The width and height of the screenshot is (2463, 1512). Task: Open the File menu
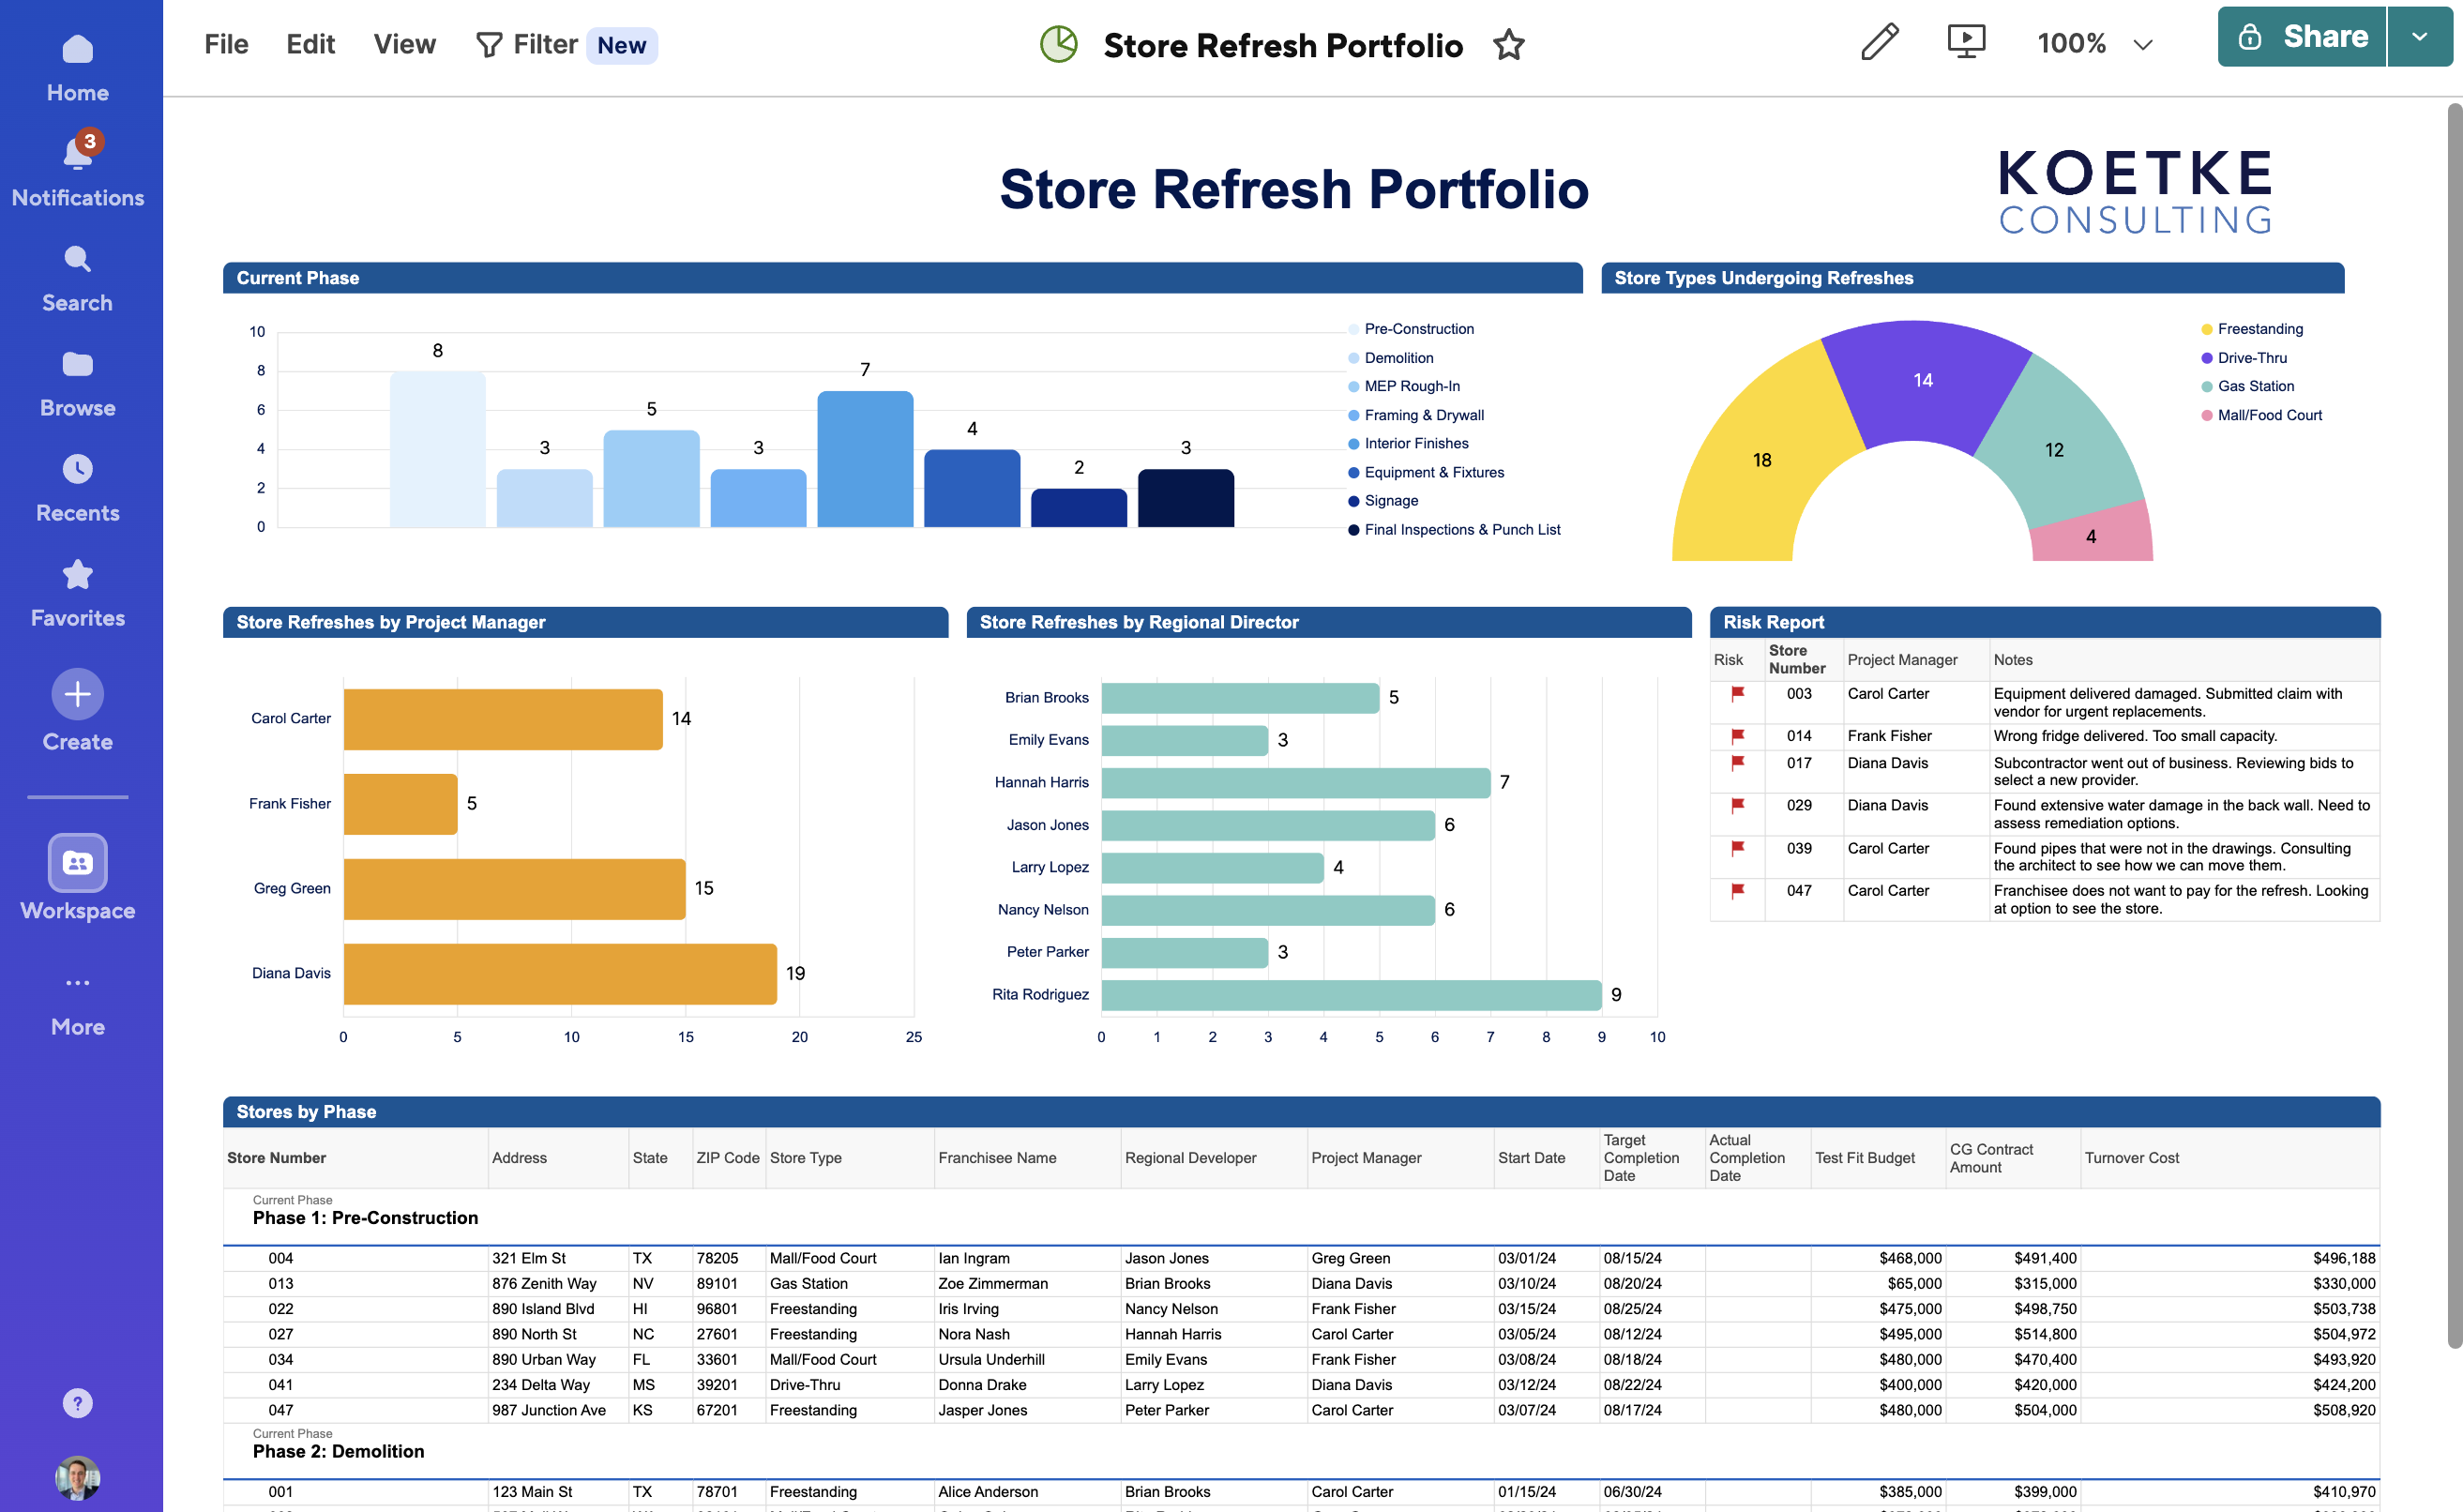[x=226, y=44]
